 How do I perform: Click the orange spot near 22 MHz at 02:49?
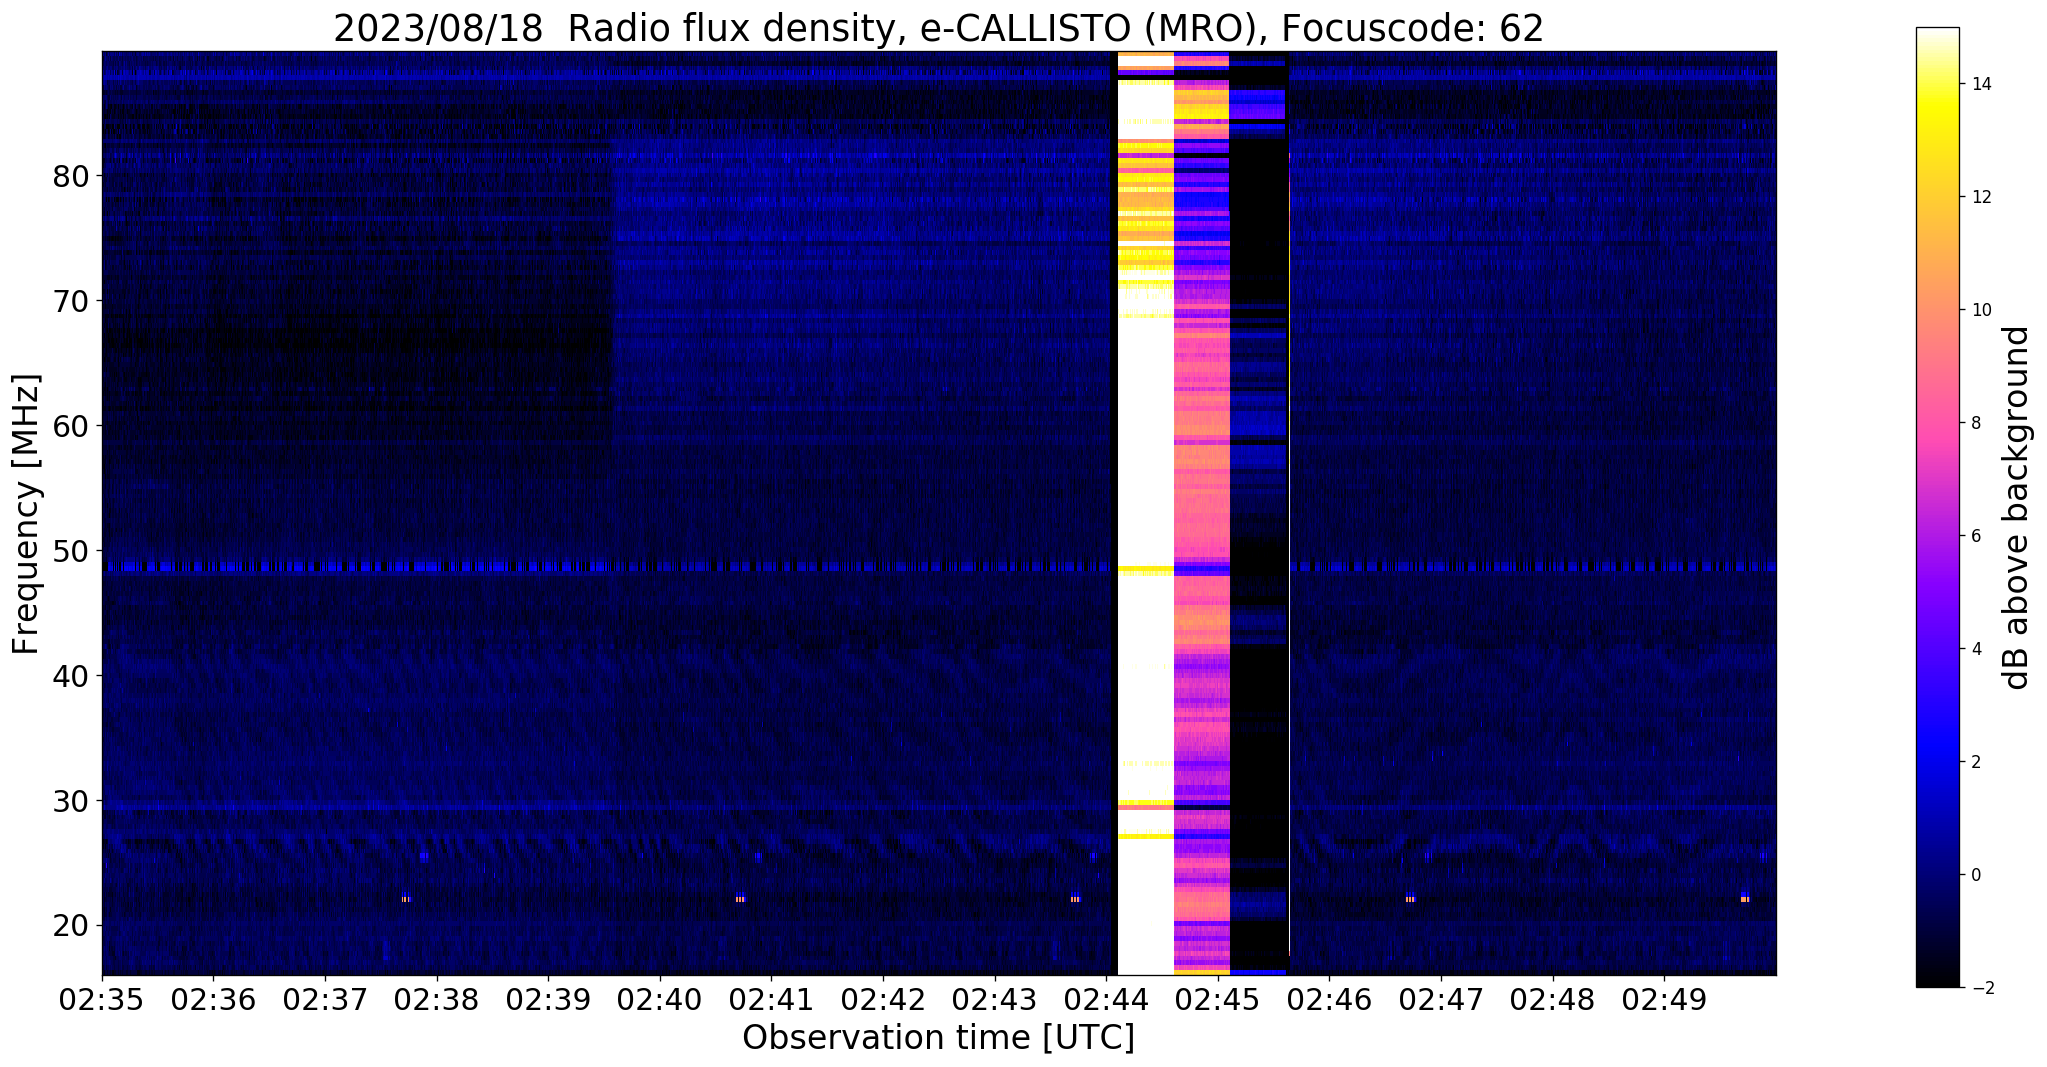(x=1744, y=899)
